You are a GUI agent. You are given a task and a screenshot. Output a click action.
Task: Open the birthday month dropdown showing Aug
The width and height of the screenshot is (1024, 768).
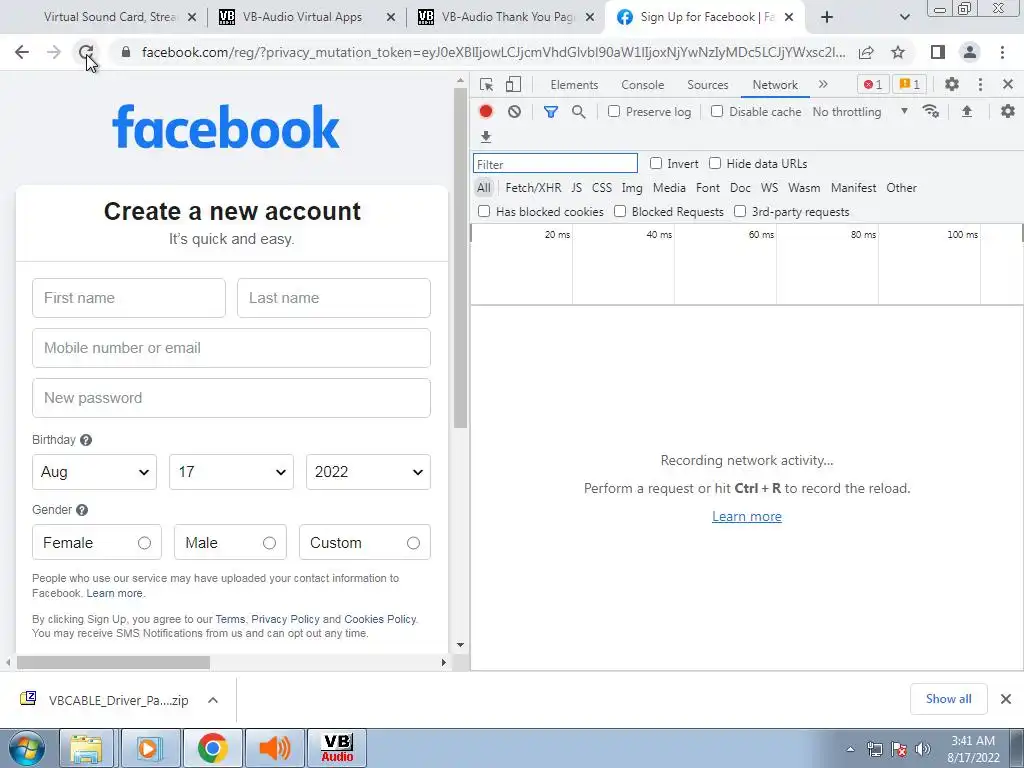(94, 472)
